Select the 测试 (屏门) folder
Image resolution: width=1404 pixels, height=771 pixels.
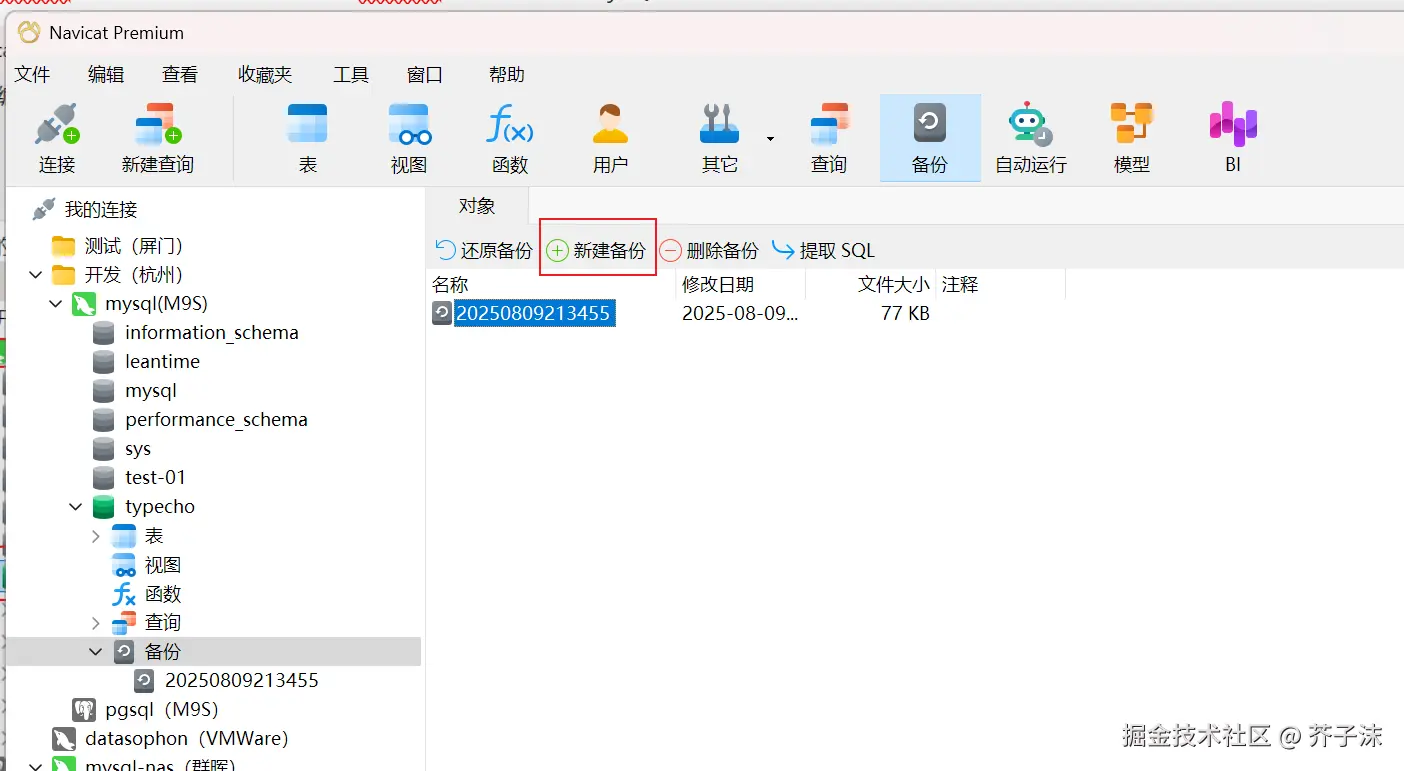pyautogui.click(x=133, y=246)
